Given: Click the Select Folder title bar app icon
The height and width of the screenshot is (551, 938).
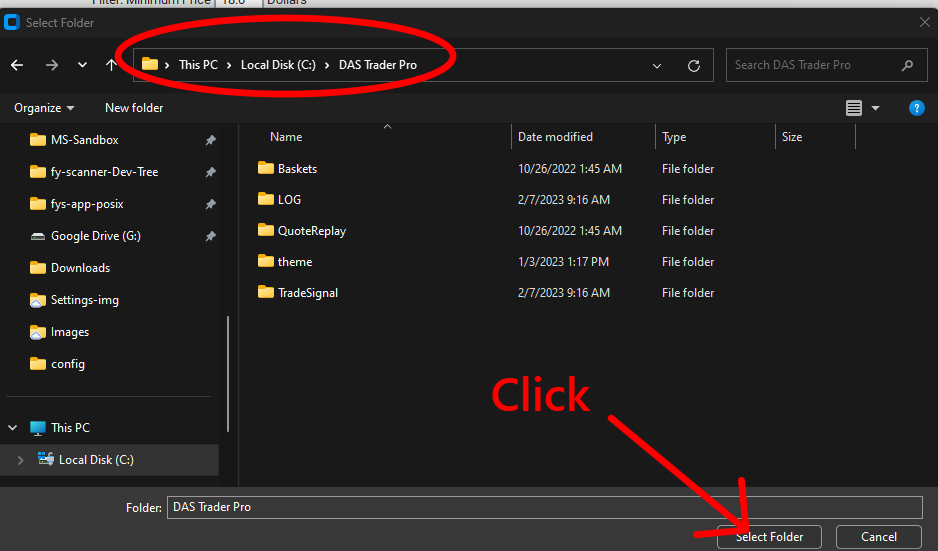Looking at the screenshot, I should click(12, 23).
